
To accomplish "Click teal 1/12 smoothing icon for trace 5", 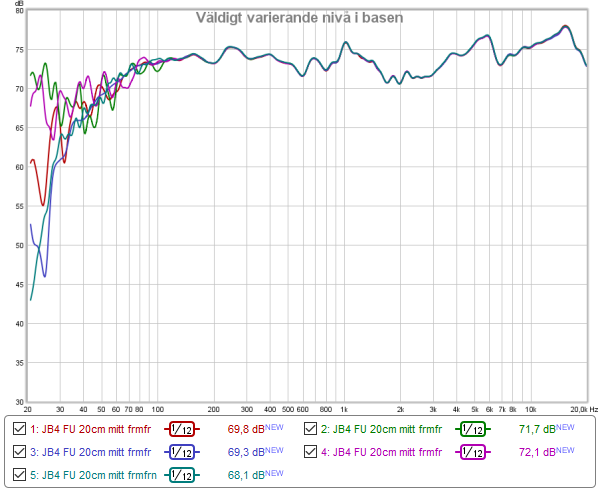I will [x=183, y=475].
